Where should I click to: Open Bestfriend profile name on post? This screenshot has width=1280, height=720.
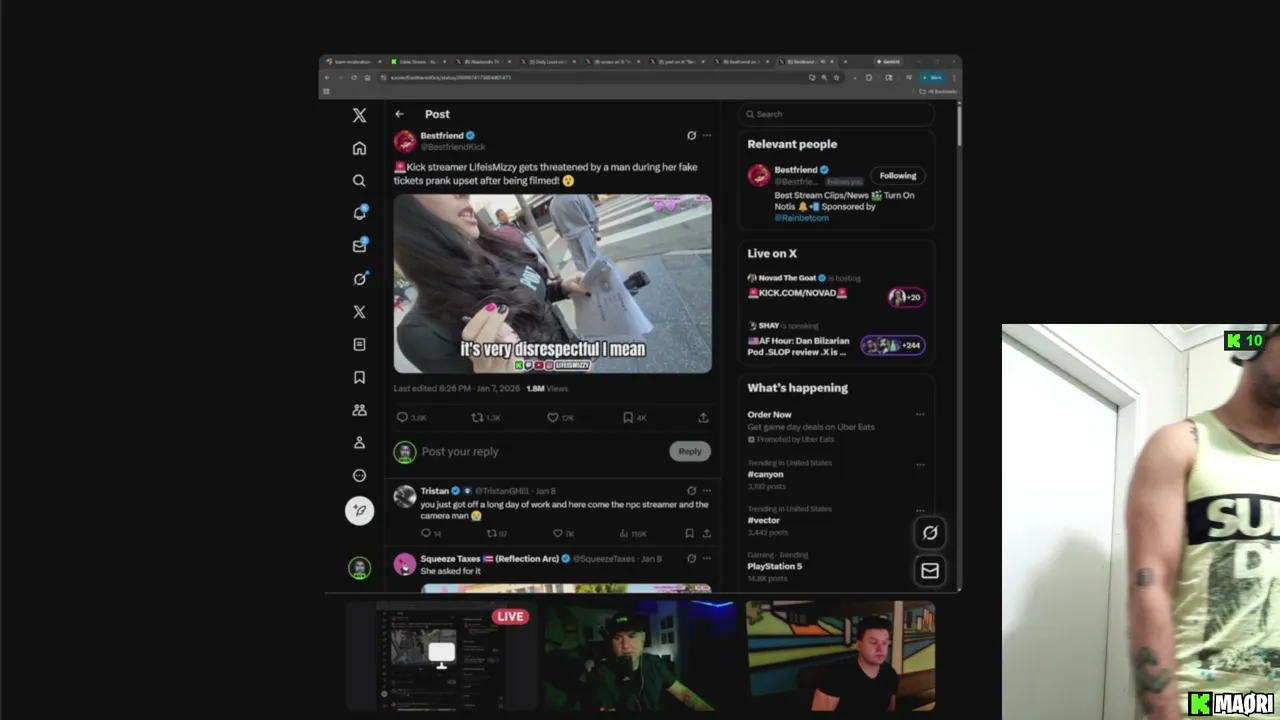pos(442,135)
